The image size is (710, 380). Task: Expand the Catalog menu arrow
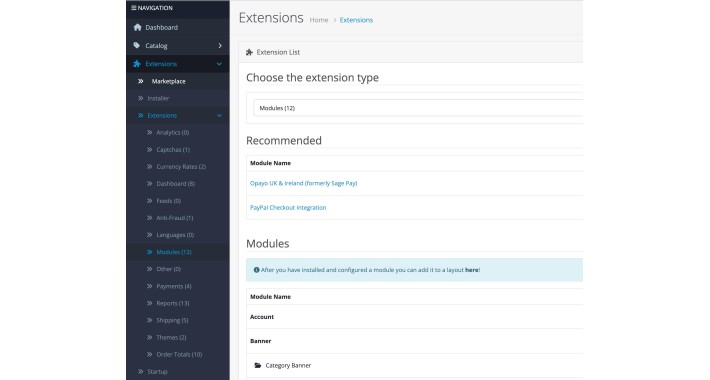(220, 45)
